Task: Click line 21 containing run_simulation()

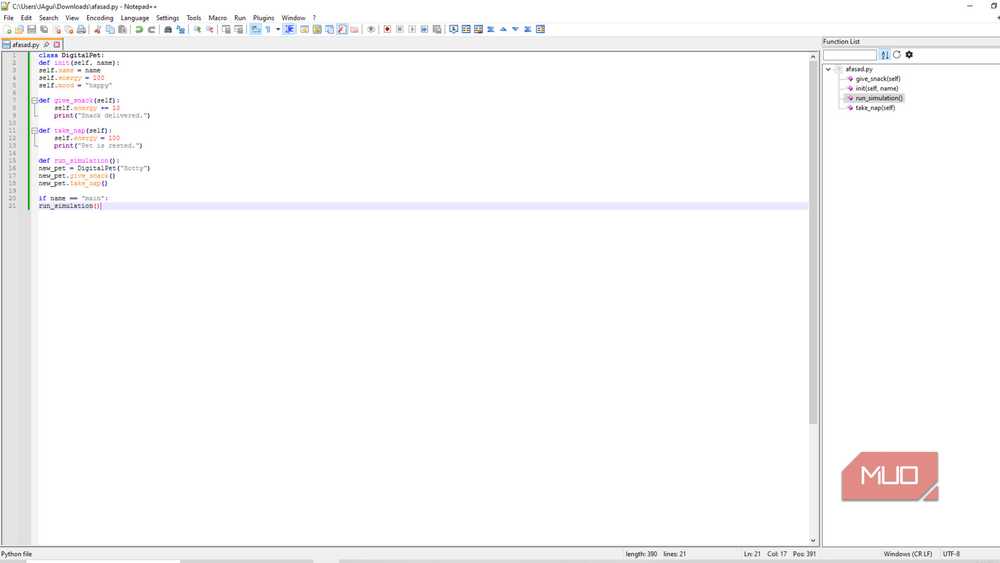Action: point(422,206)
